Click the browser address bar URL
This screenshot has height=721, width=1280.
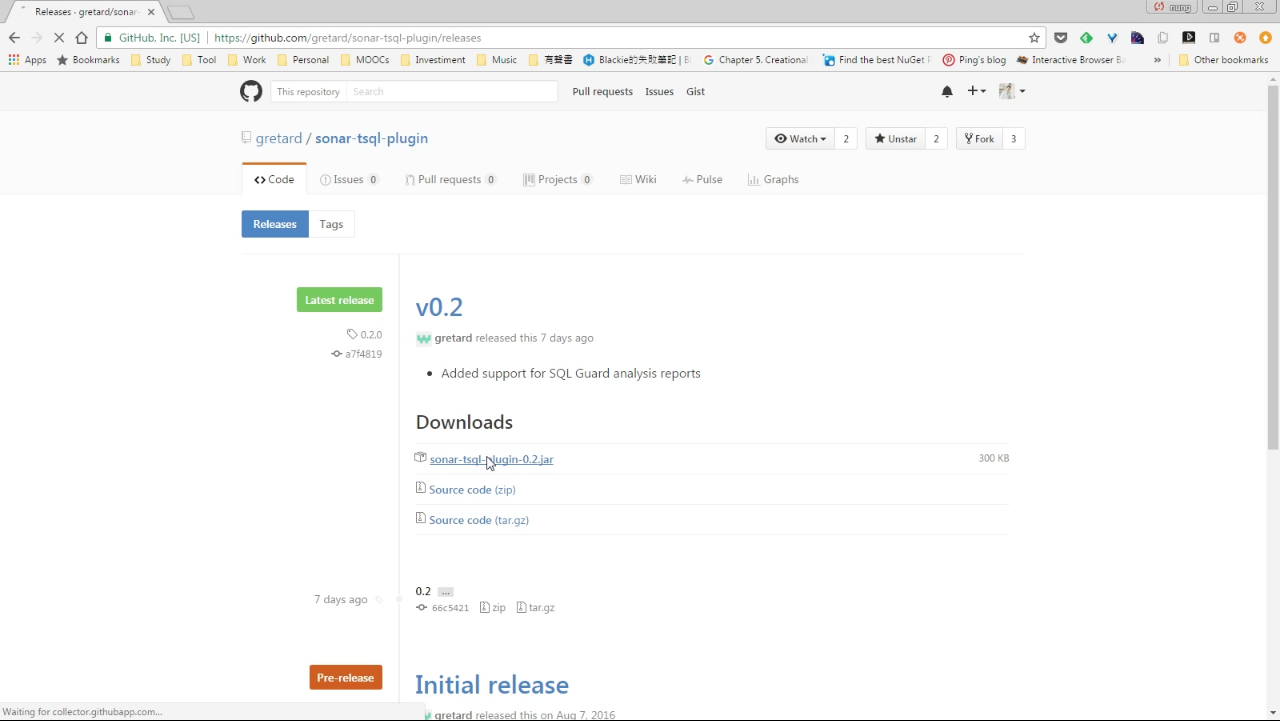348,38
